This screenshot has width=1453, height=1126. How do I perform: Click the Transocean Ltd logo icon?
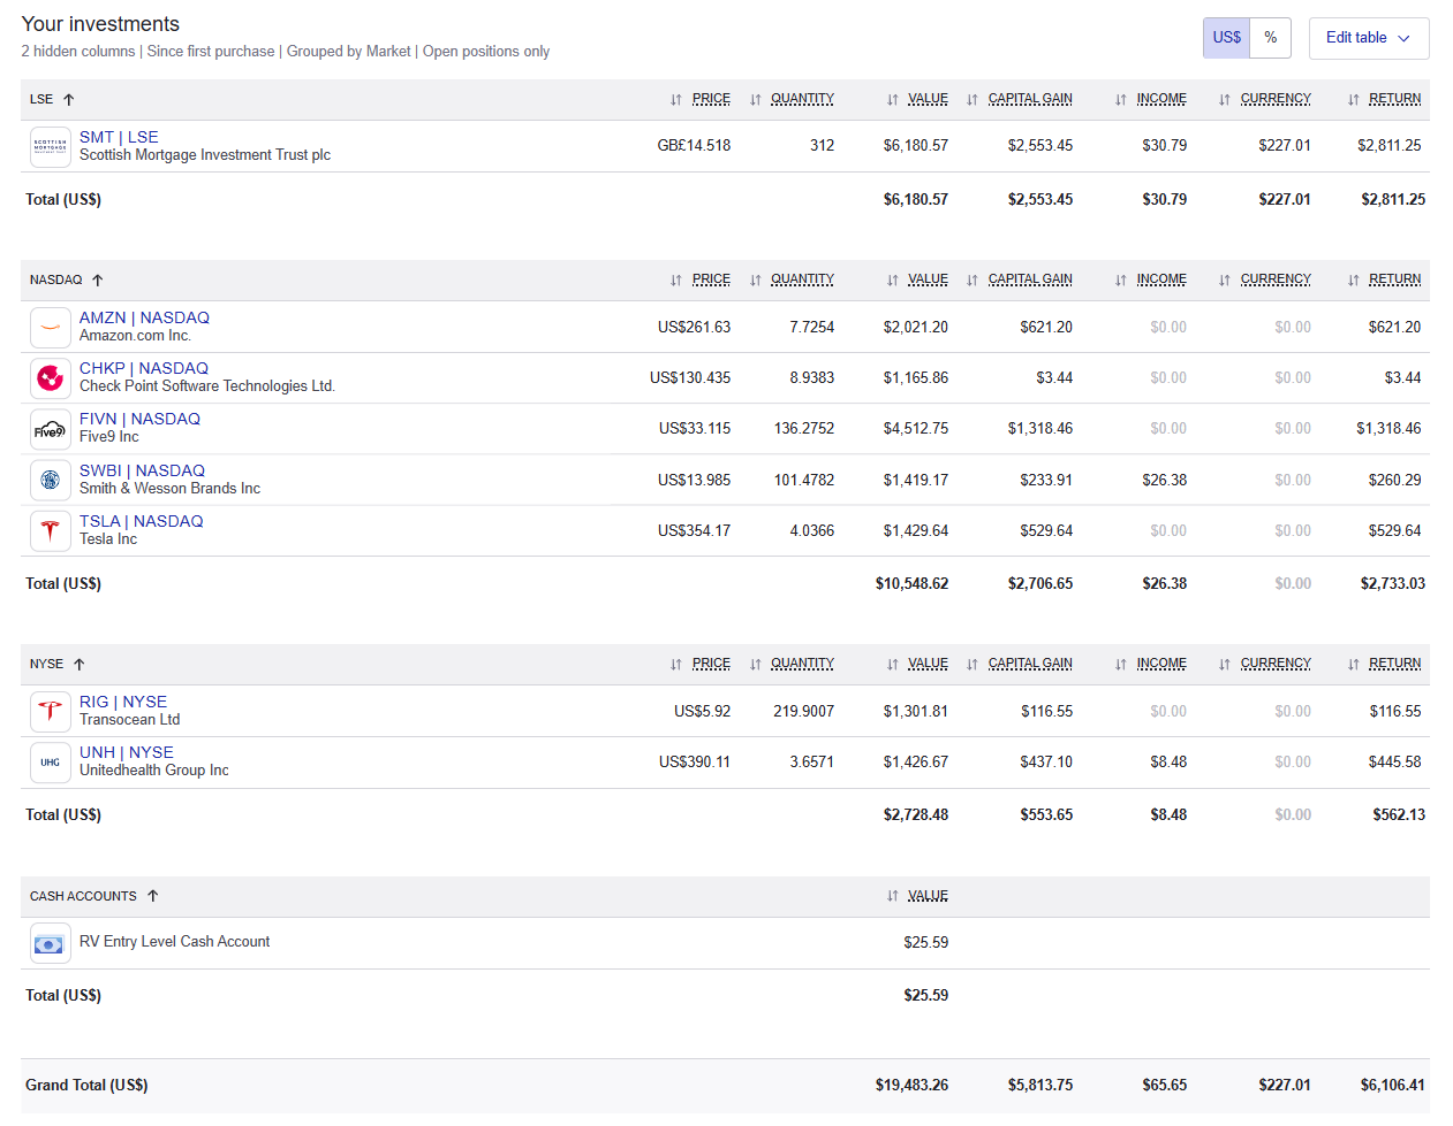coord(50,711)
